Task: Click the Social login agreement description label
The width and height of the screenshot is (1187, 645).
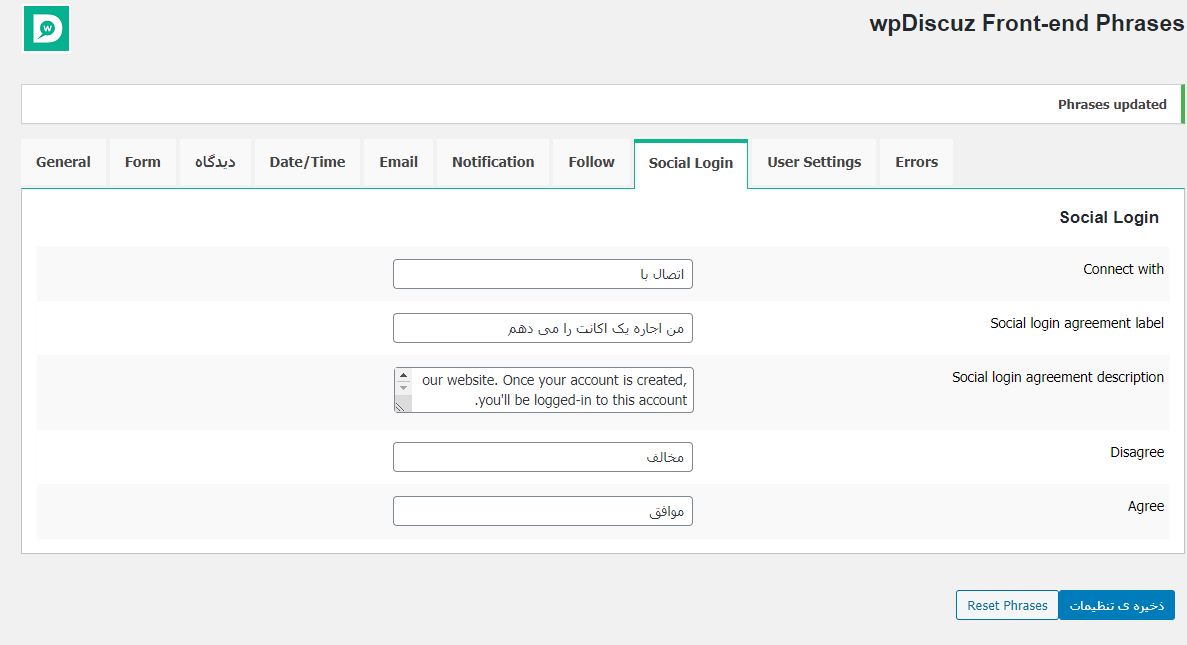Action: click(x=1058, y=377)
